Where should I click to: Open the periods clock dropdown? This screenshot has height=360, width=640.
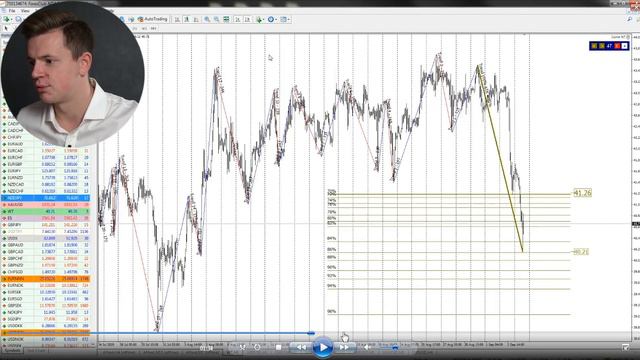pos(271,19)
